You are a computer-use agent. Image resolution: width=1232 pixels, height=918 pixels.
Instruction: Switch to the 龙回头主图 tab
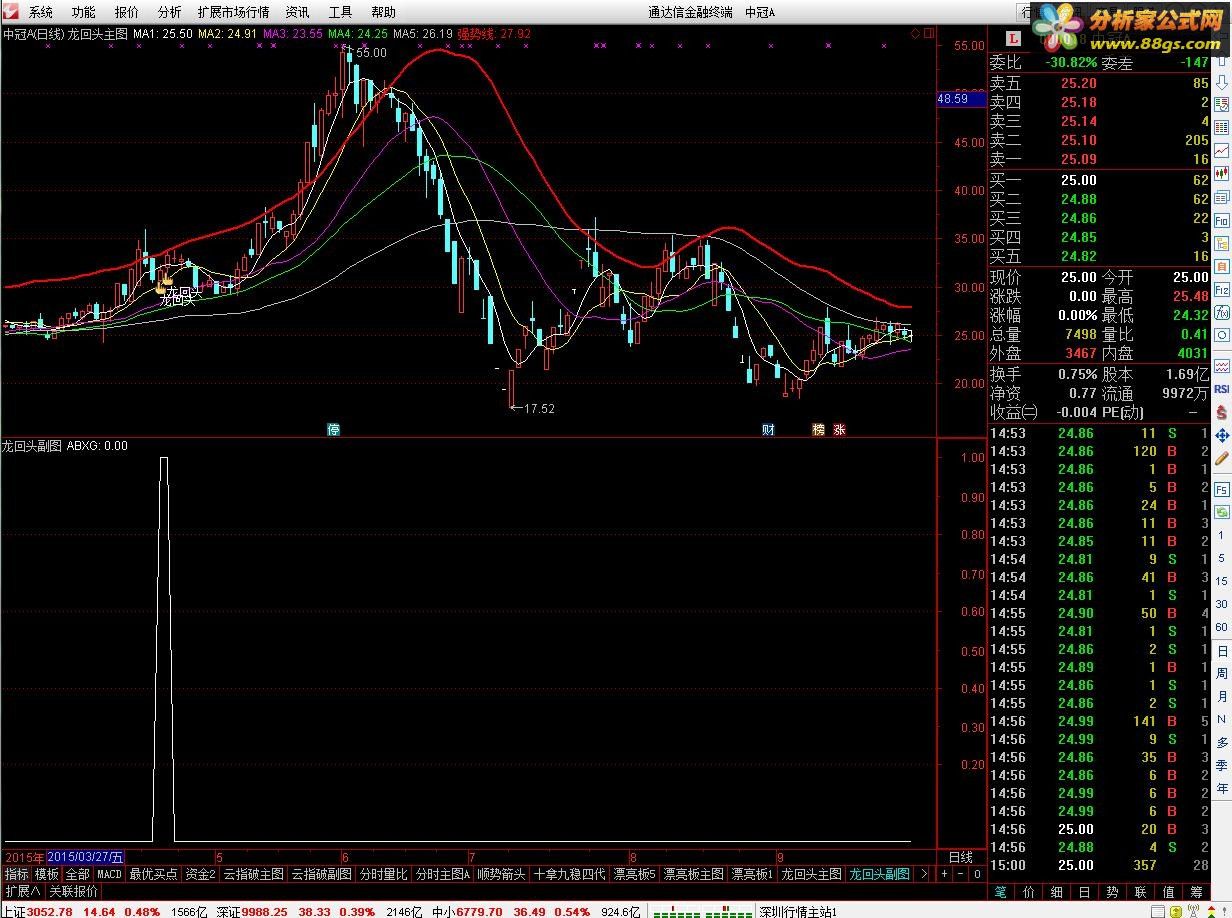[811, 874]
